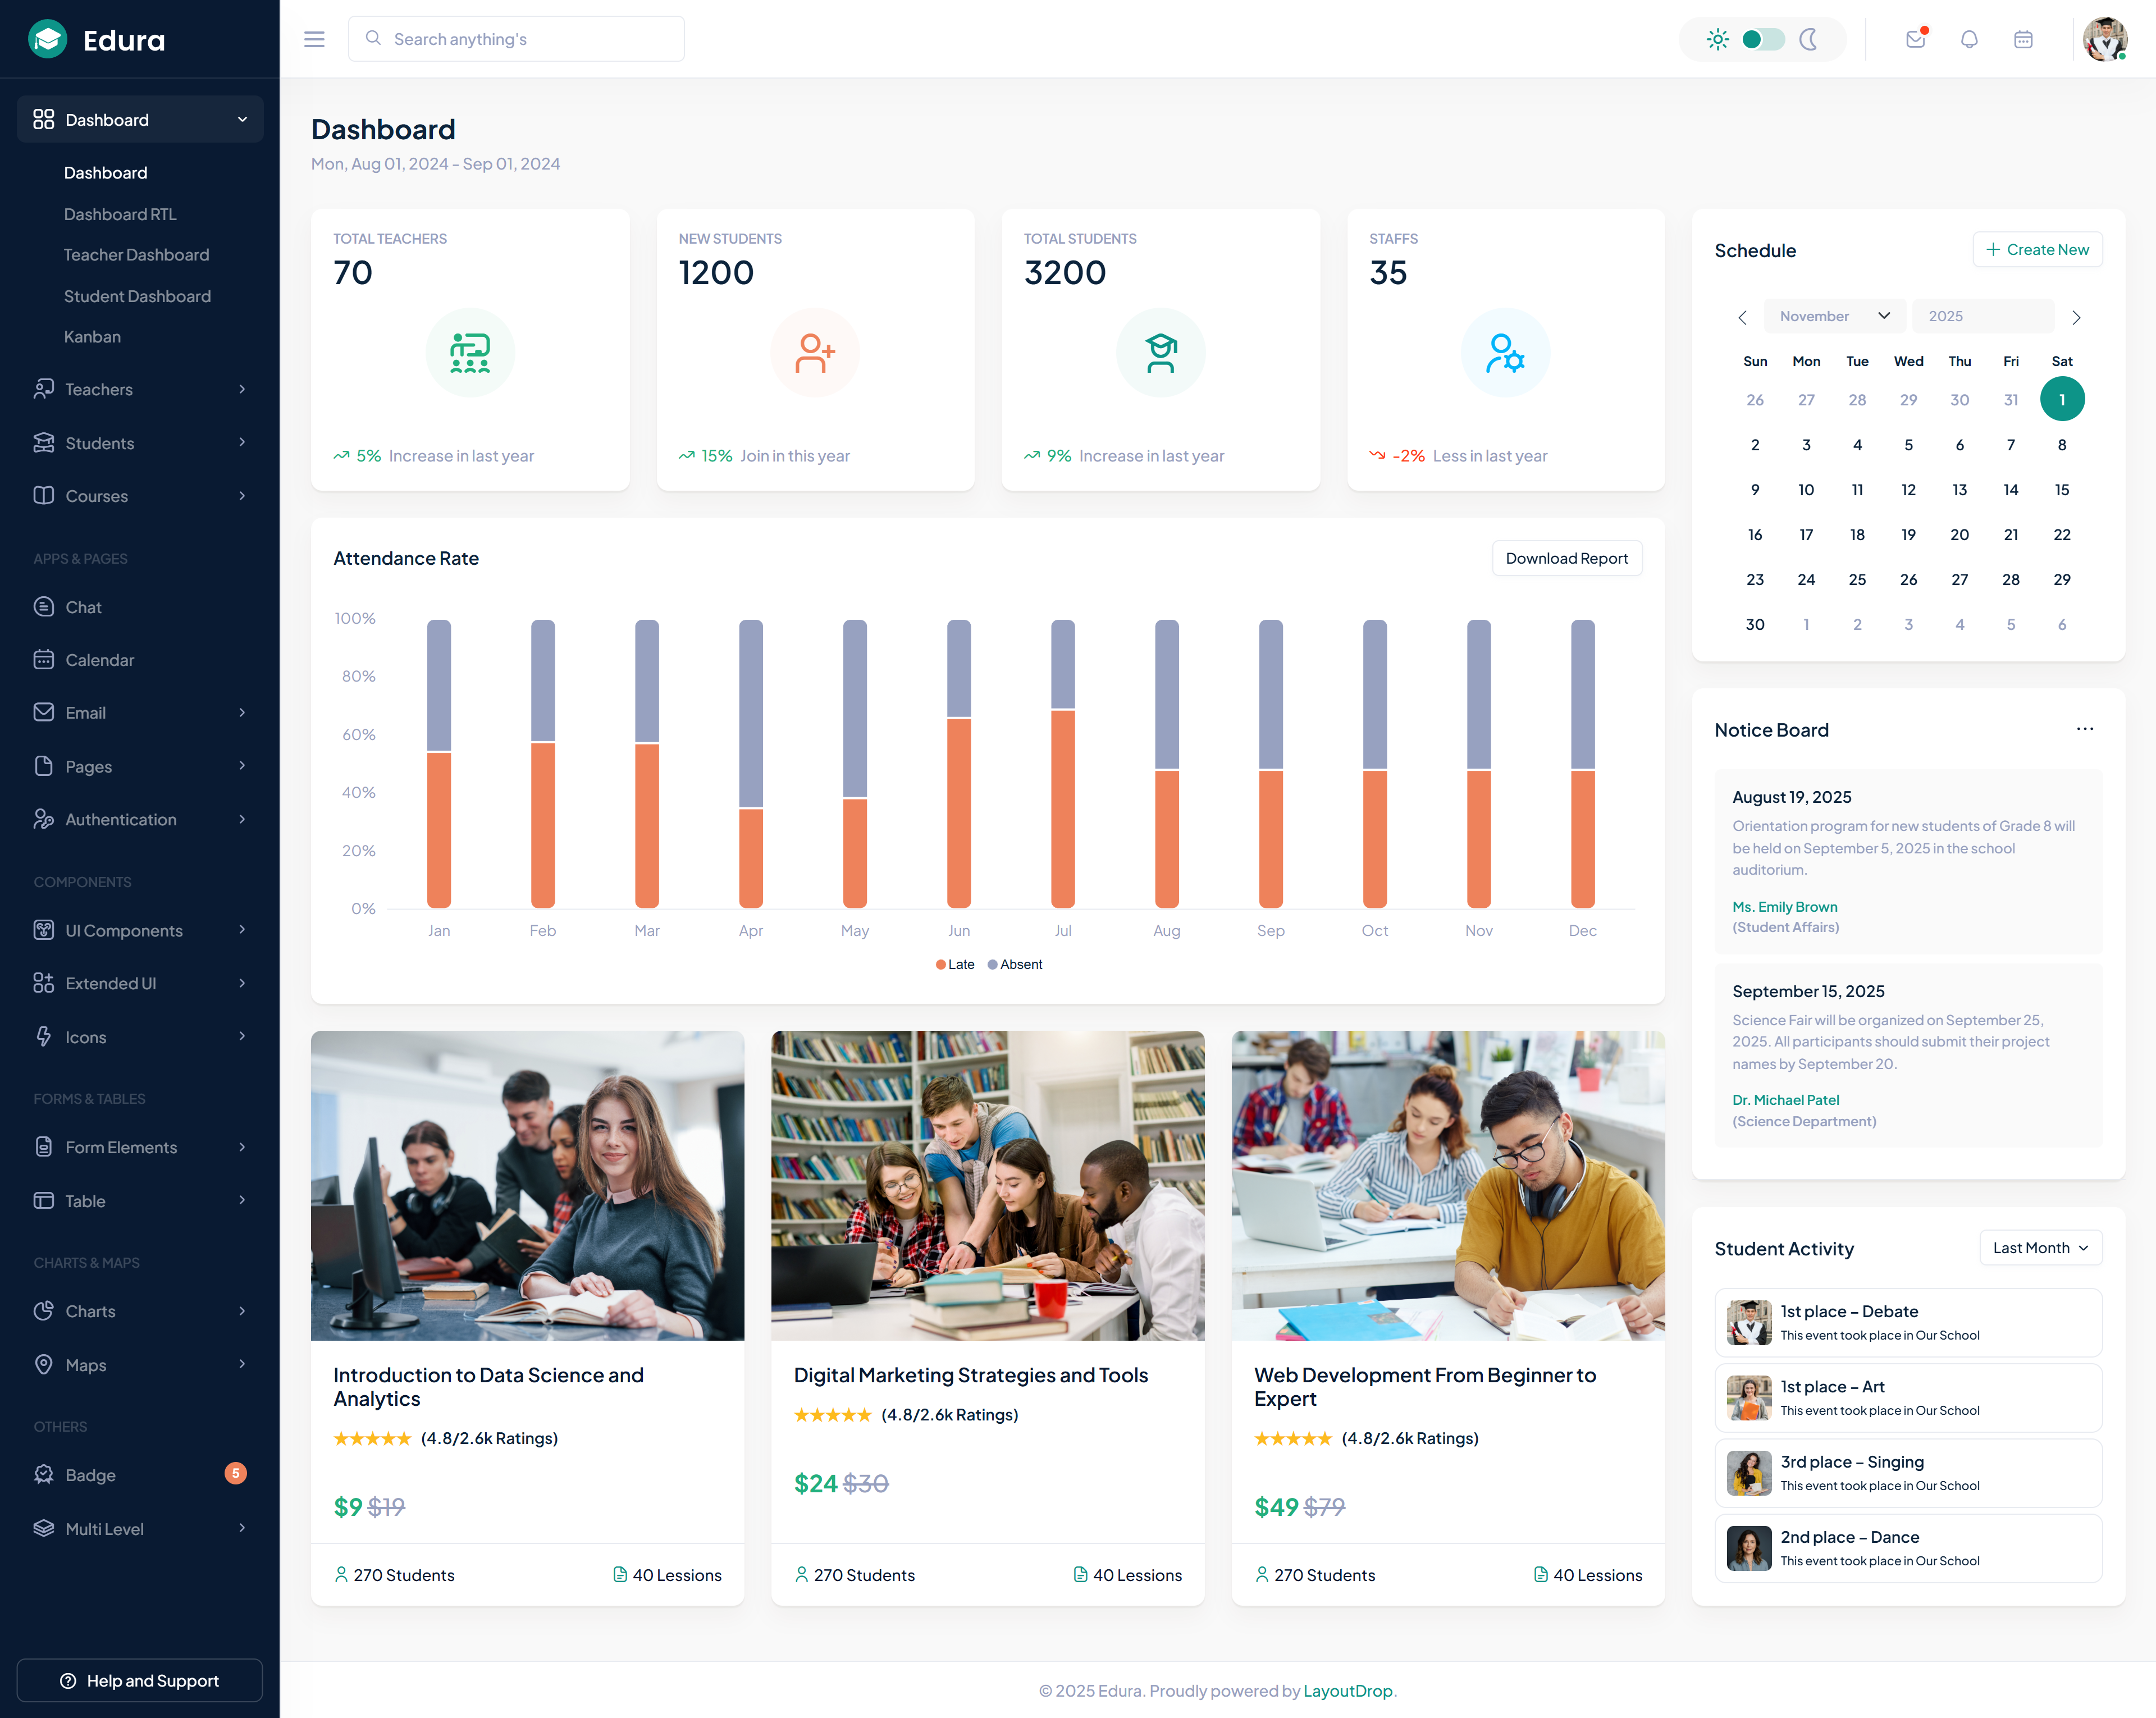Click the Create New schedule button
The width and height of the screenshot is (2156, 1718).
[2037, 249]
